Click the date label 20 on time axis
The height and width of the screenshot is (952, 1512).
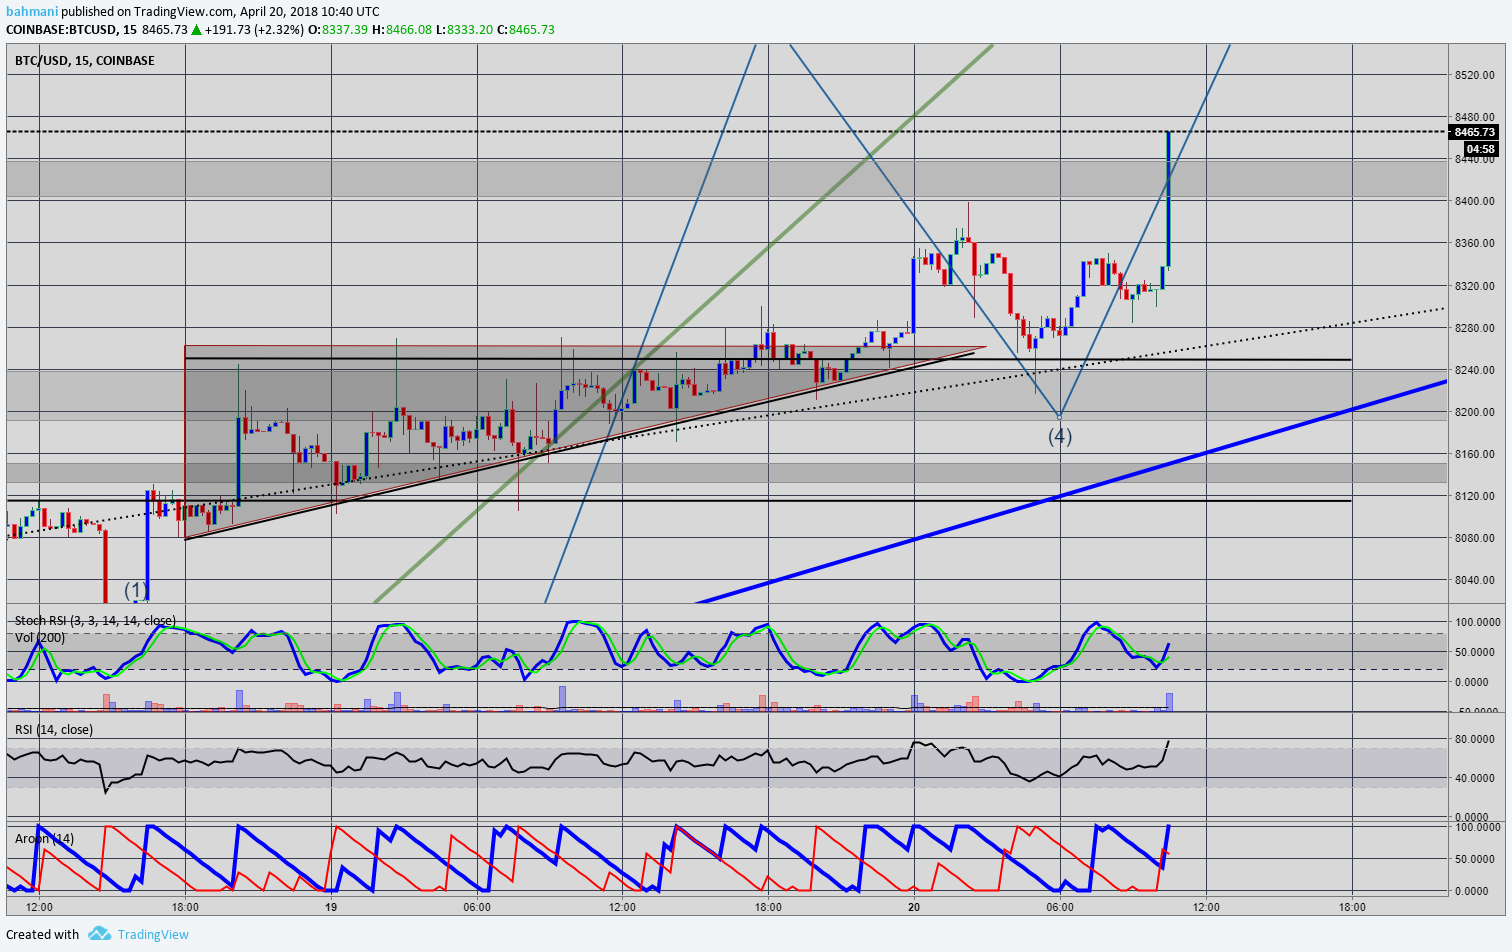(x=914, y=907)
